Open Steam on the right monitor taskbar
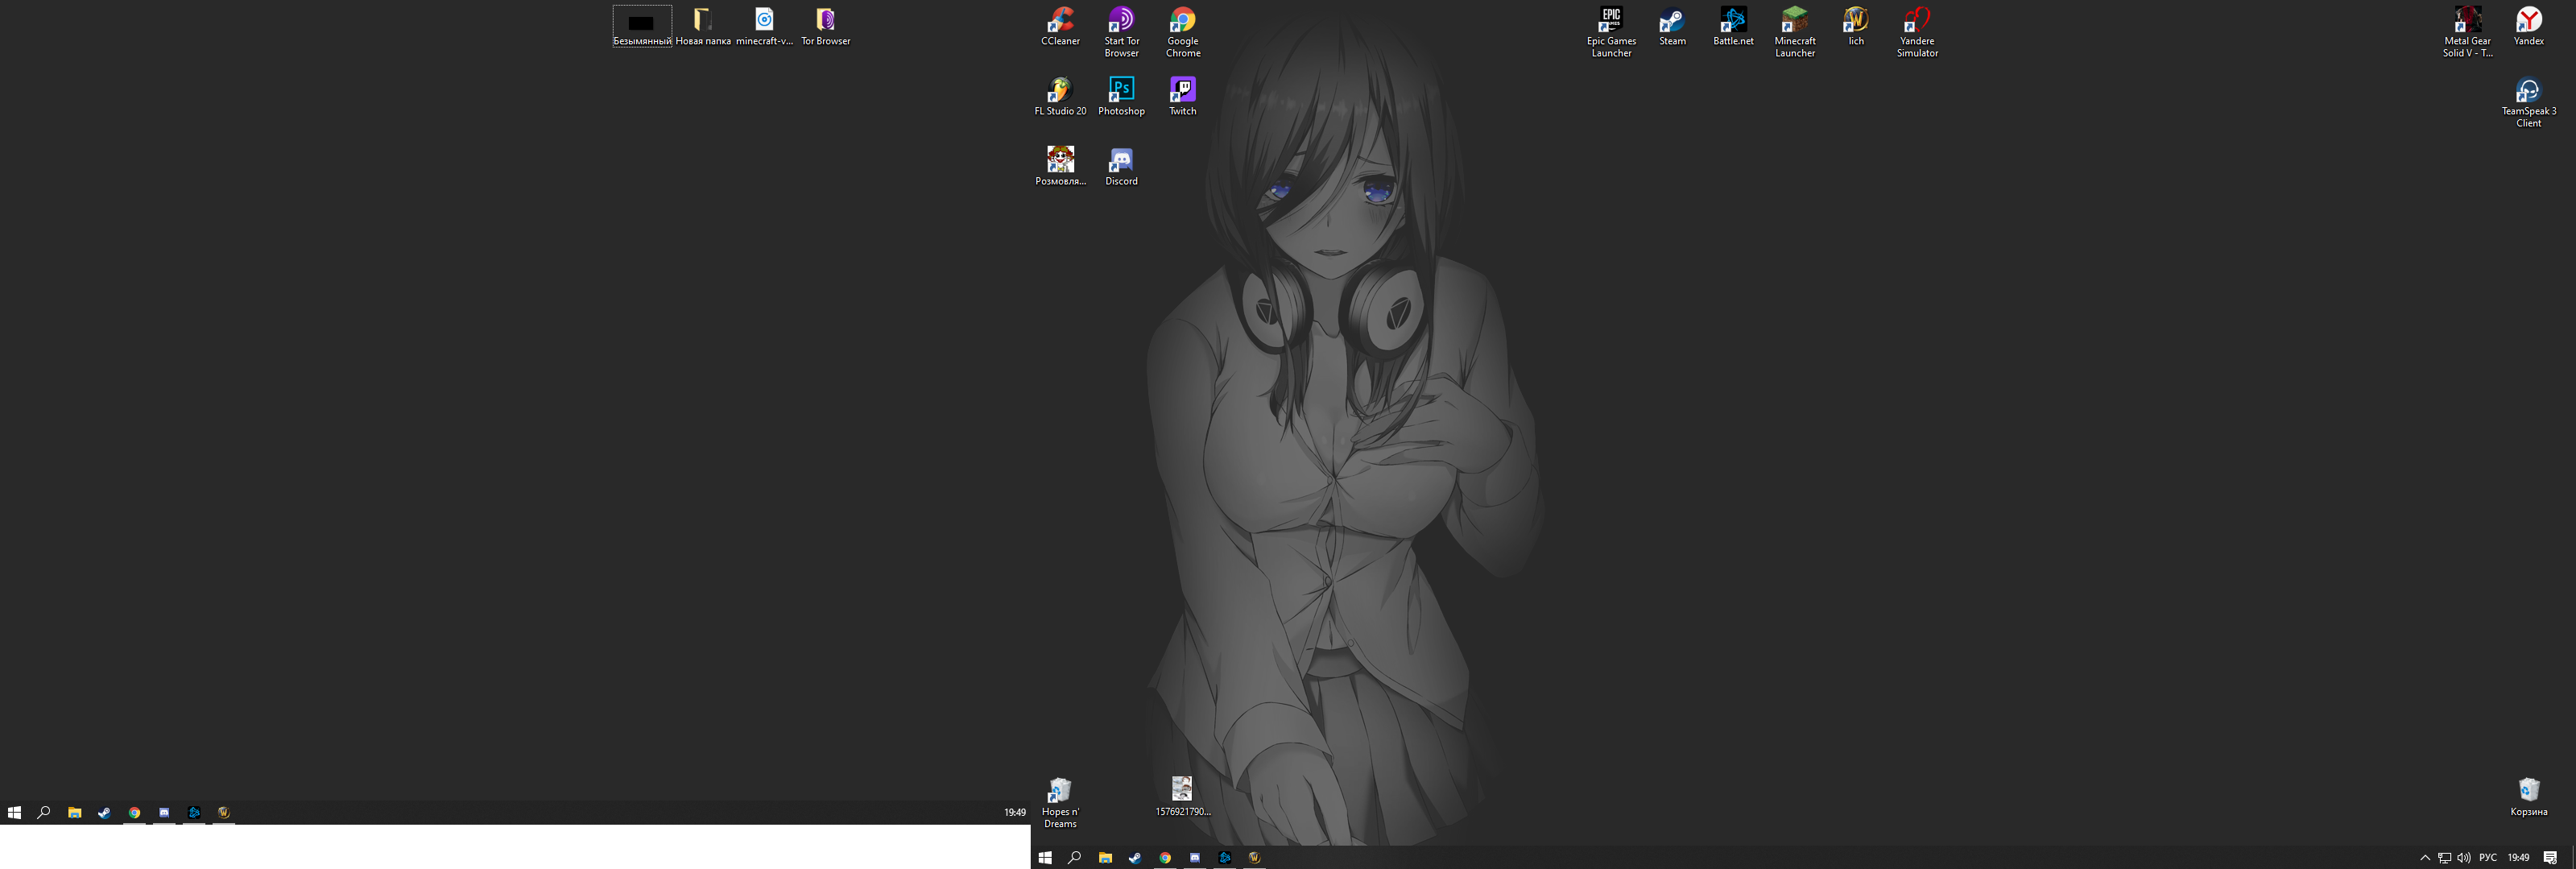The image size is (2576, 869). point(1135,857)
